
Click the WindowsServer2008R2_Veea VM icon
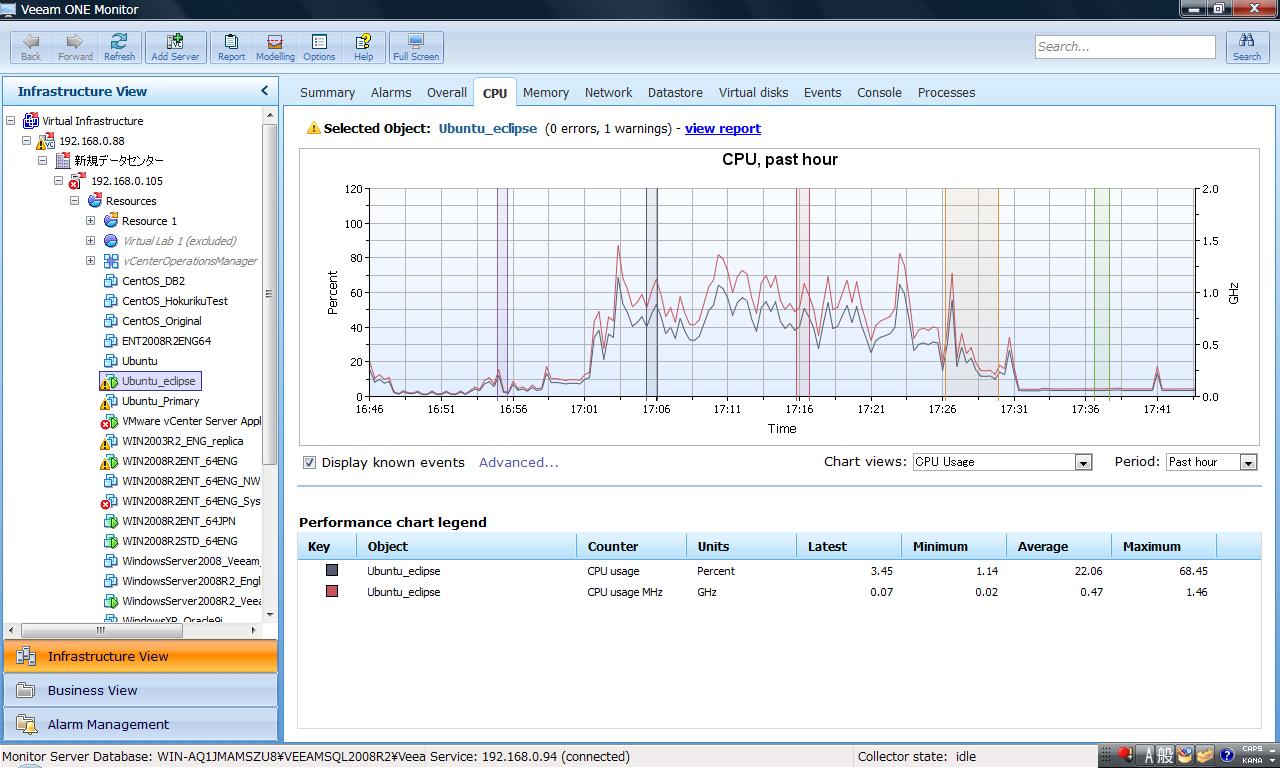point(111,601)
